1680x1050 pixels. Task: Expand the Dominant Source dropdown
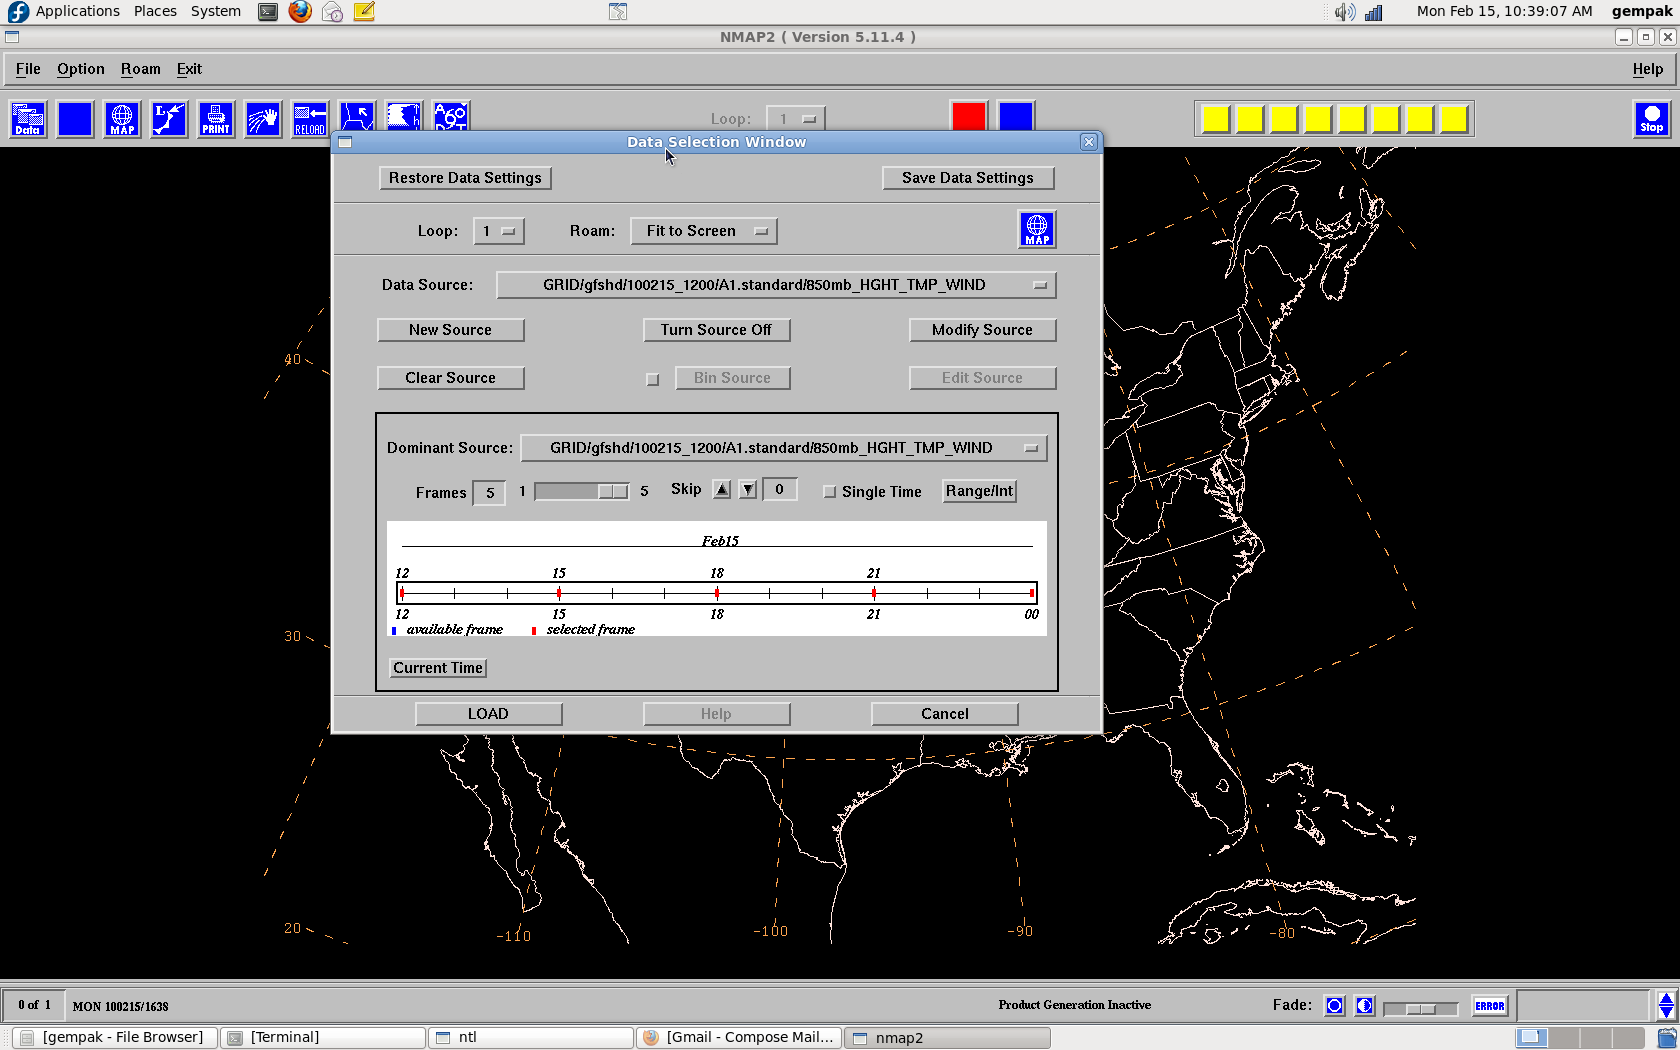pos(783,448)
